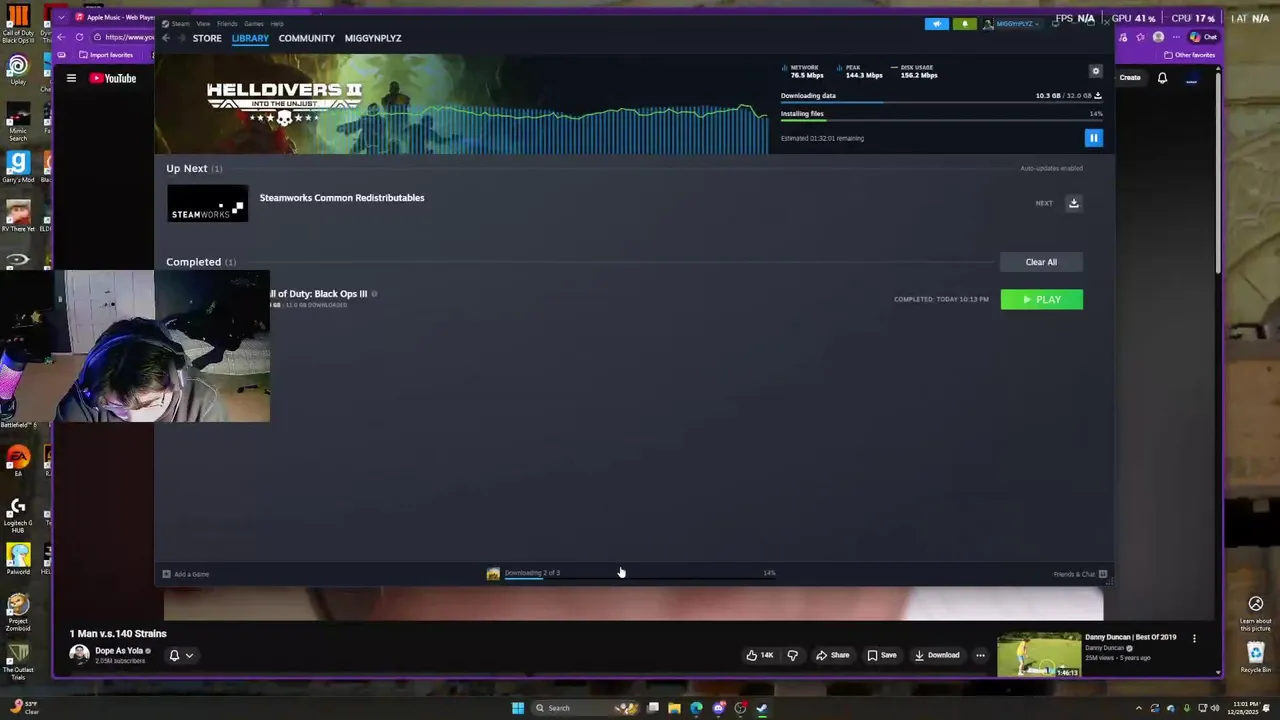
Task: Switch to the Steam Library tab
Action: [x=250, y=38]
